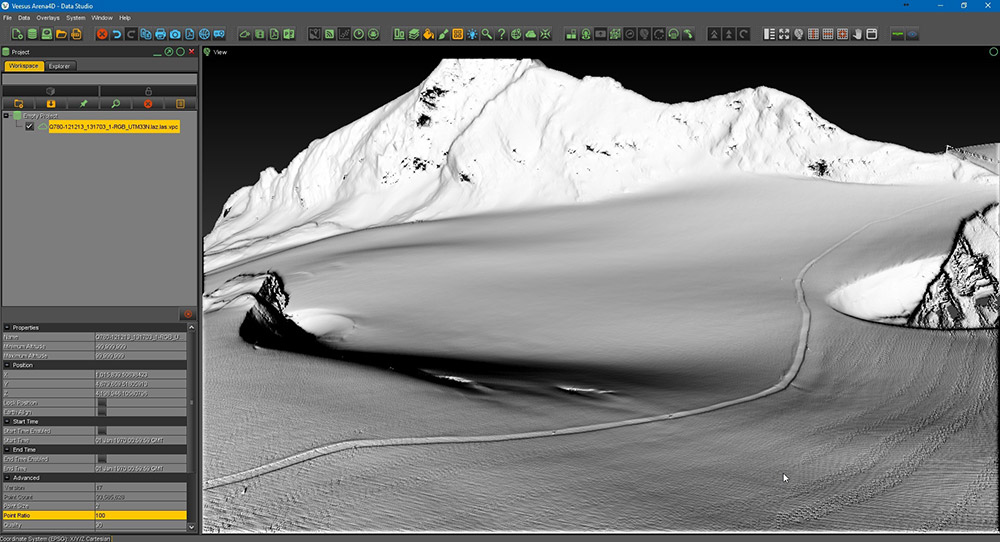Click the blue printer icon
Screen dimensions: 1000x542
click(160, 34)
